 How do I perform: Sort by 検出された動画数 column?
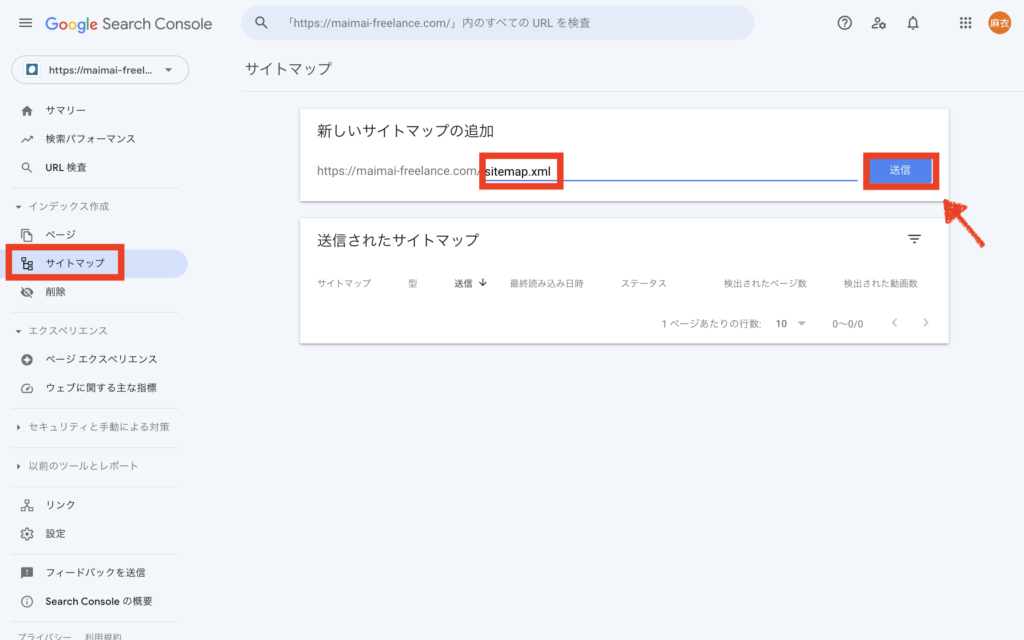(880, 283)
